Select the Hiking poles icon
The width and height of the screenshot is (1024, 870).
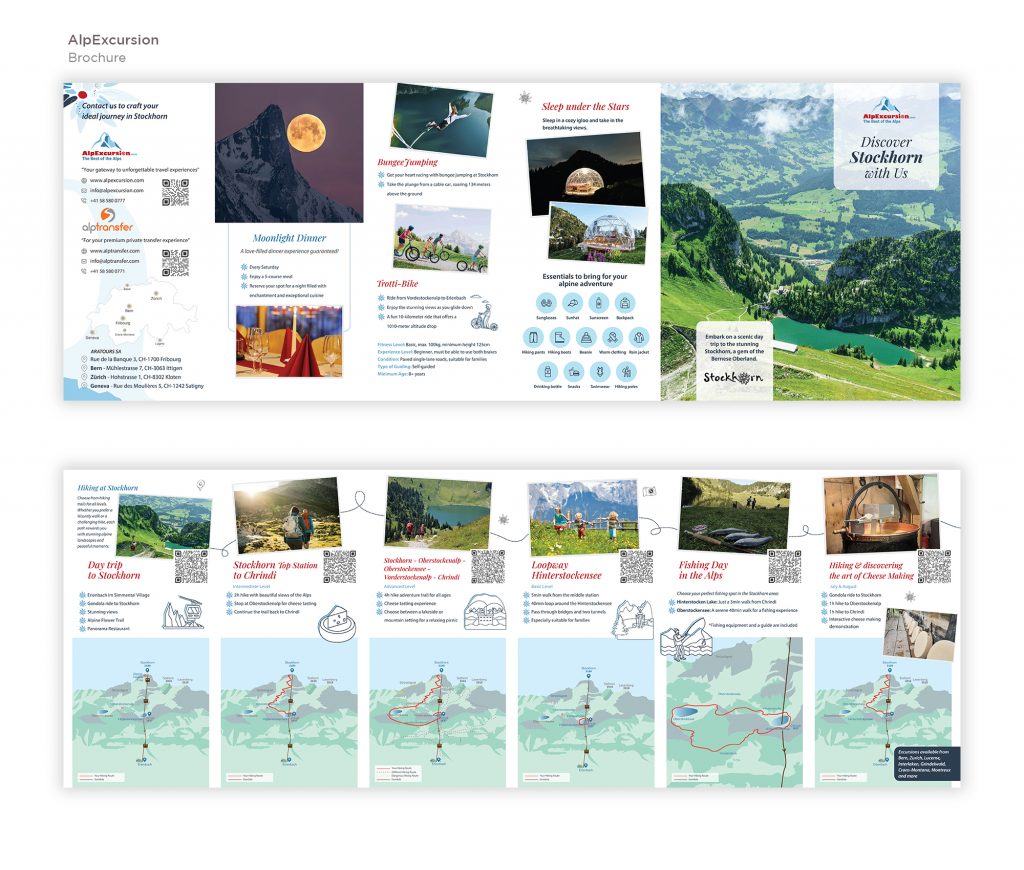[x=625, y=371]
